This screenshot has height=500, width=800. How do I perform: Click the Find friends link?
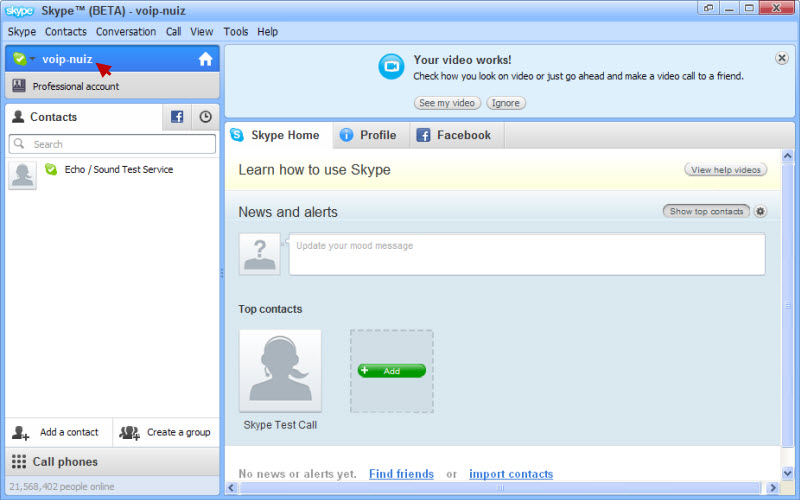pos(401,474)
